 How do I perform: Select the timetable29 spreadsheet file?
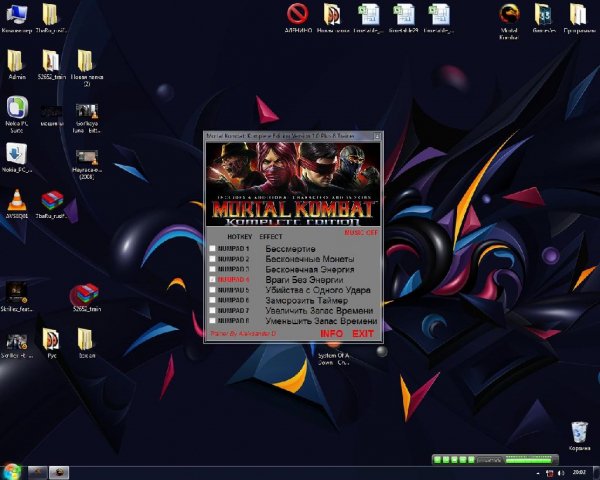pos(403,18)
